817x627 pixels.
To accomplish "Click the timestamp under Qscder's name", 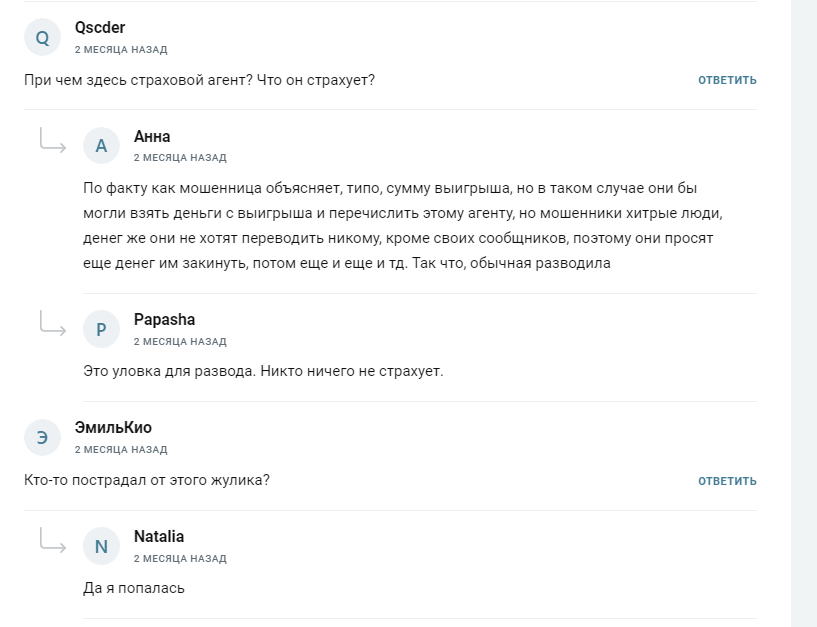I will pyautogui.click(x=121, y=49).
